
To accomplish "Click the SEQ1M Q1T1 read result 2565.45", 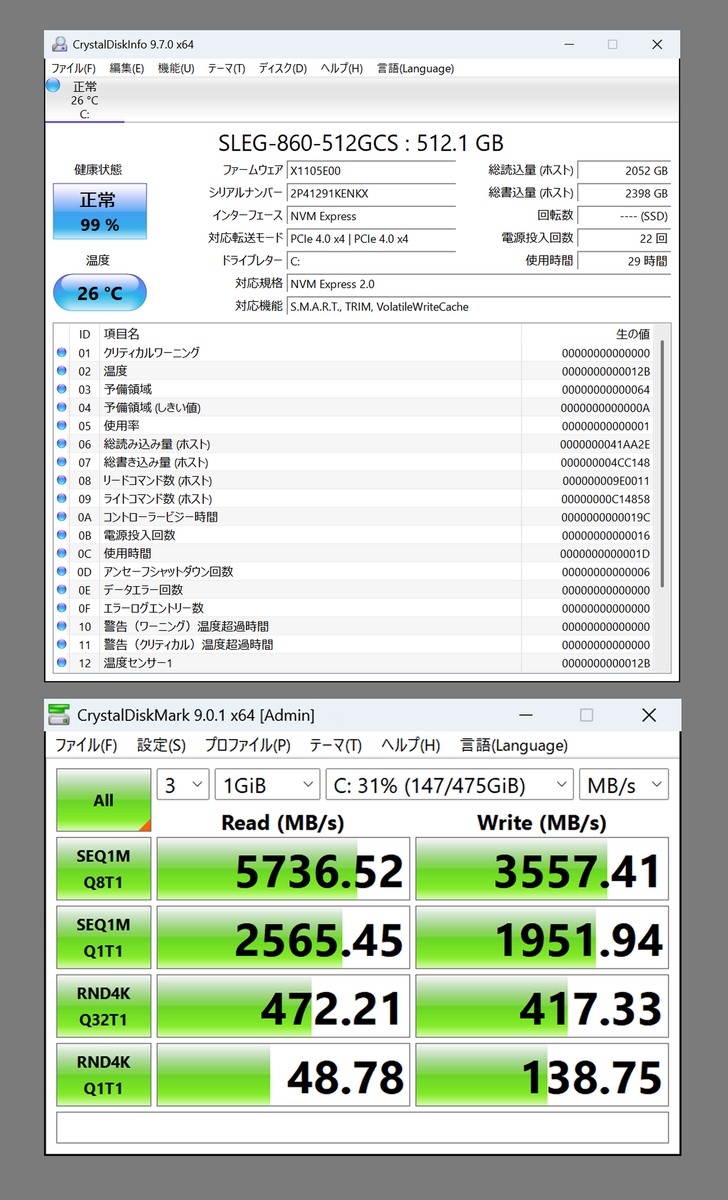I will [283, 939].
